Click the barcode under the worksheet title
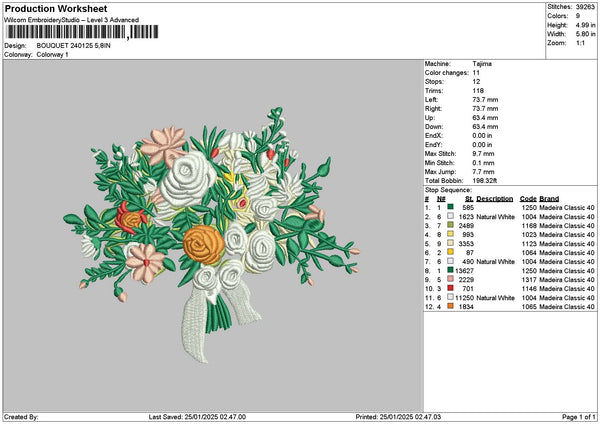This screenshot has height=424, width=600. pos(82,32)
